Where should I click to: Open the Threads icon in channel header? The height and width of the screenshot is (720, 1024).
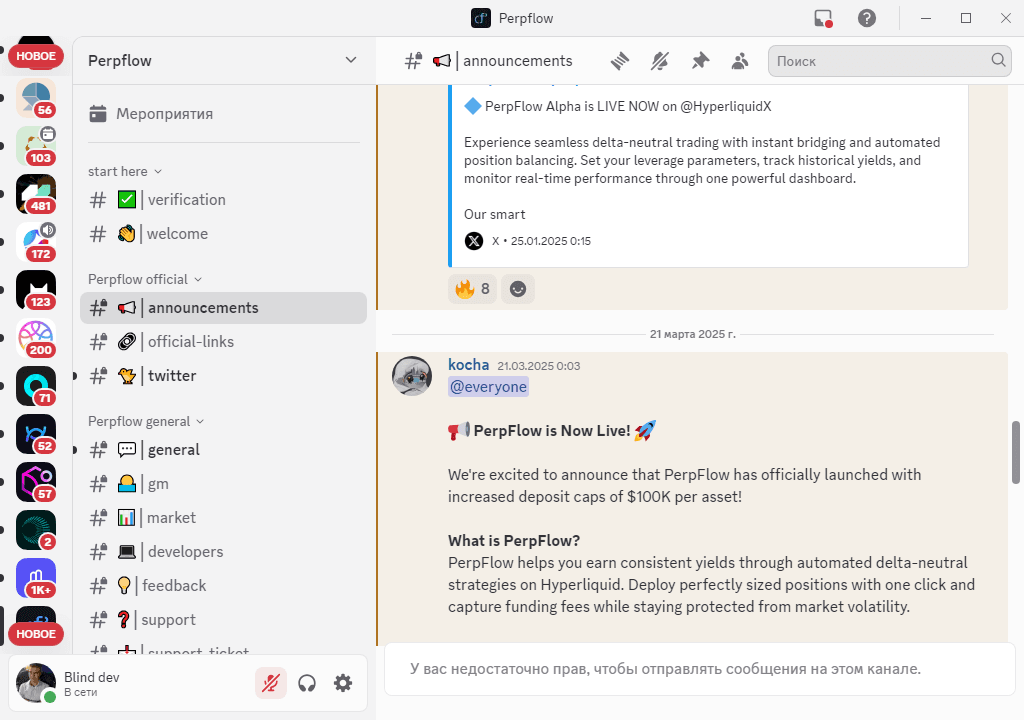620,61
